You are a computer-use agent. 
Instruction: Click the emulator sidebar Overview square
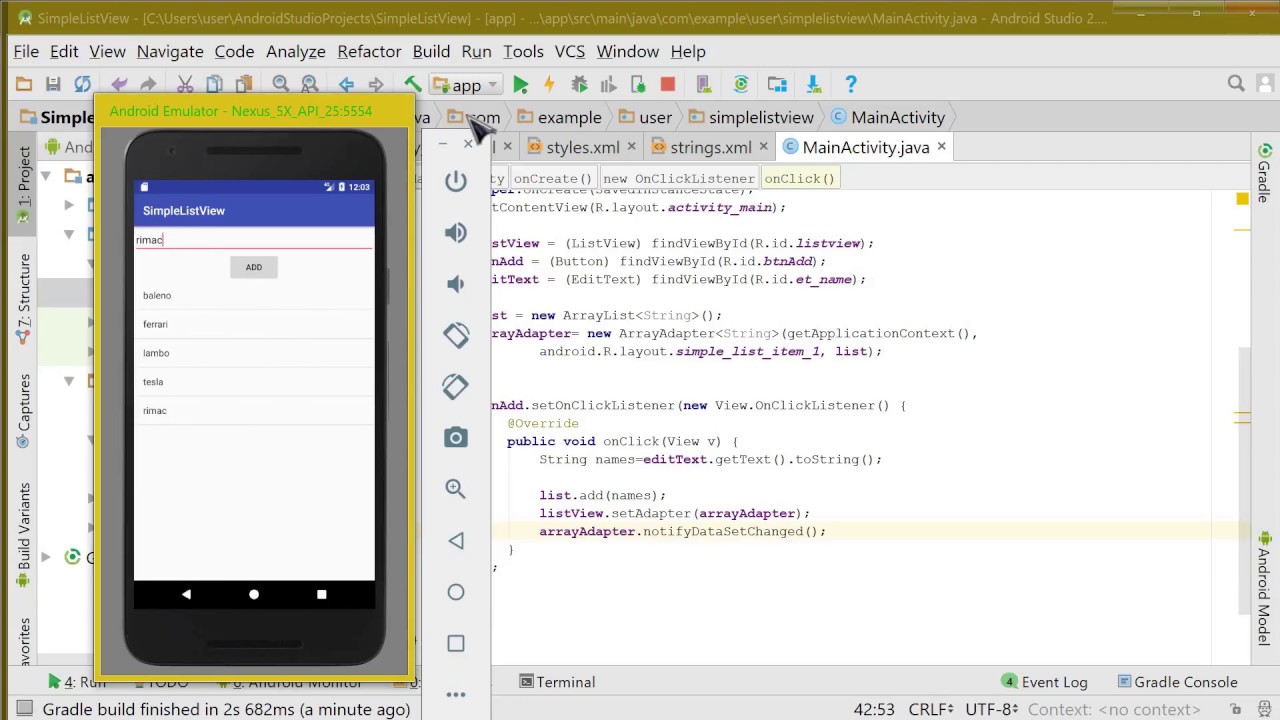pyautogui.click(x=456, y=643)
